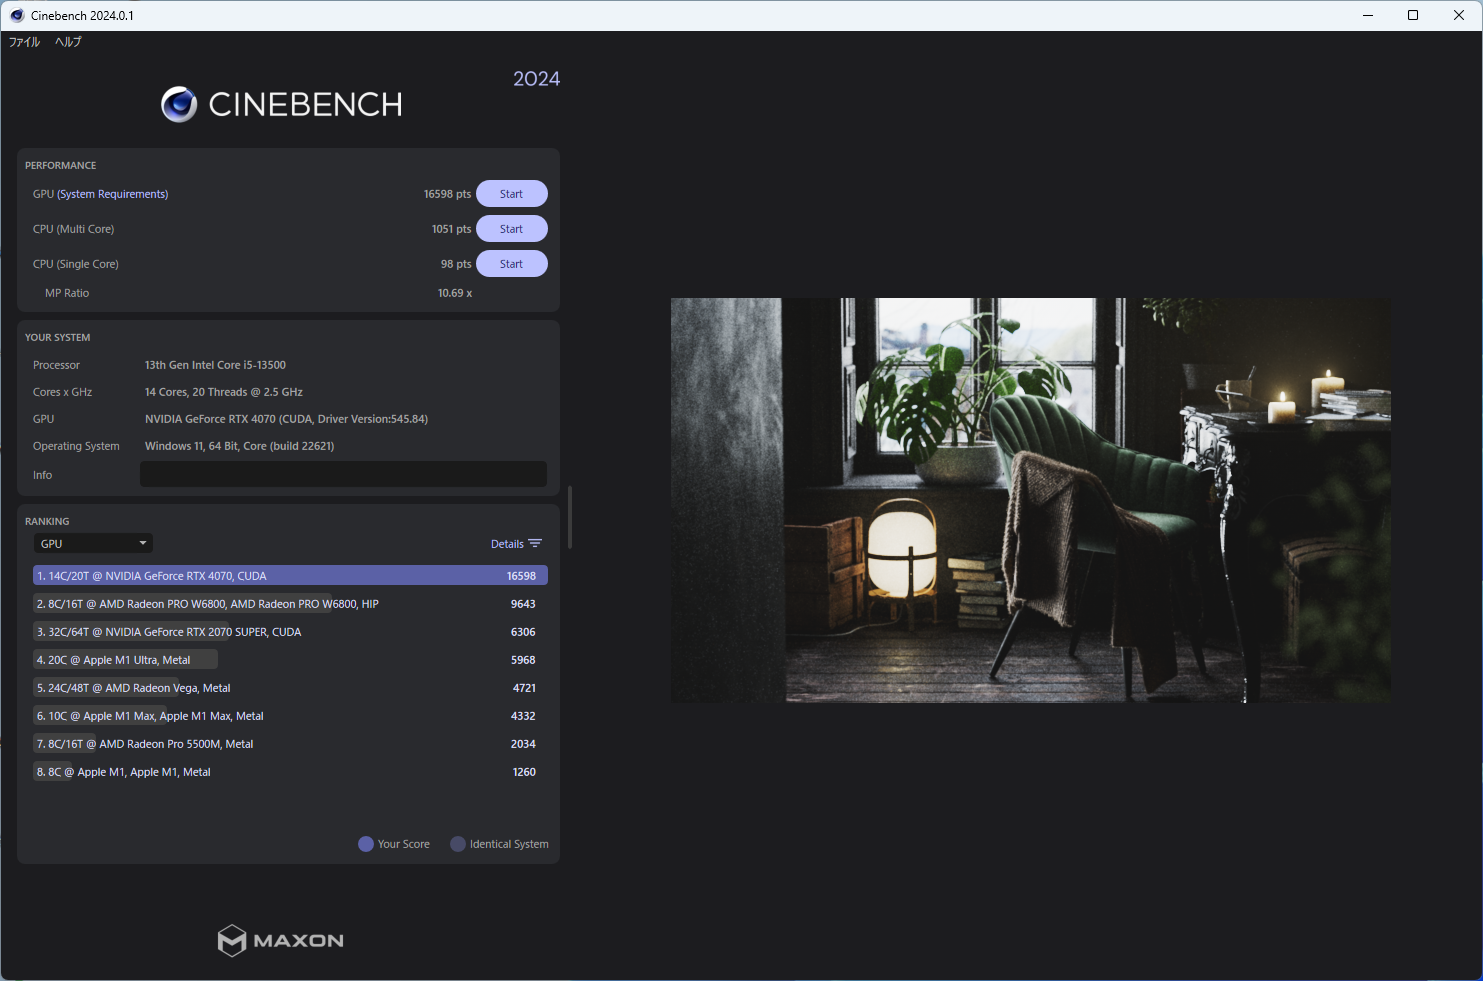This screenshot has width=1483, height=981.
Task: Click the MP Ratio value 10.69 x
Action: click(x=455, y=293)
